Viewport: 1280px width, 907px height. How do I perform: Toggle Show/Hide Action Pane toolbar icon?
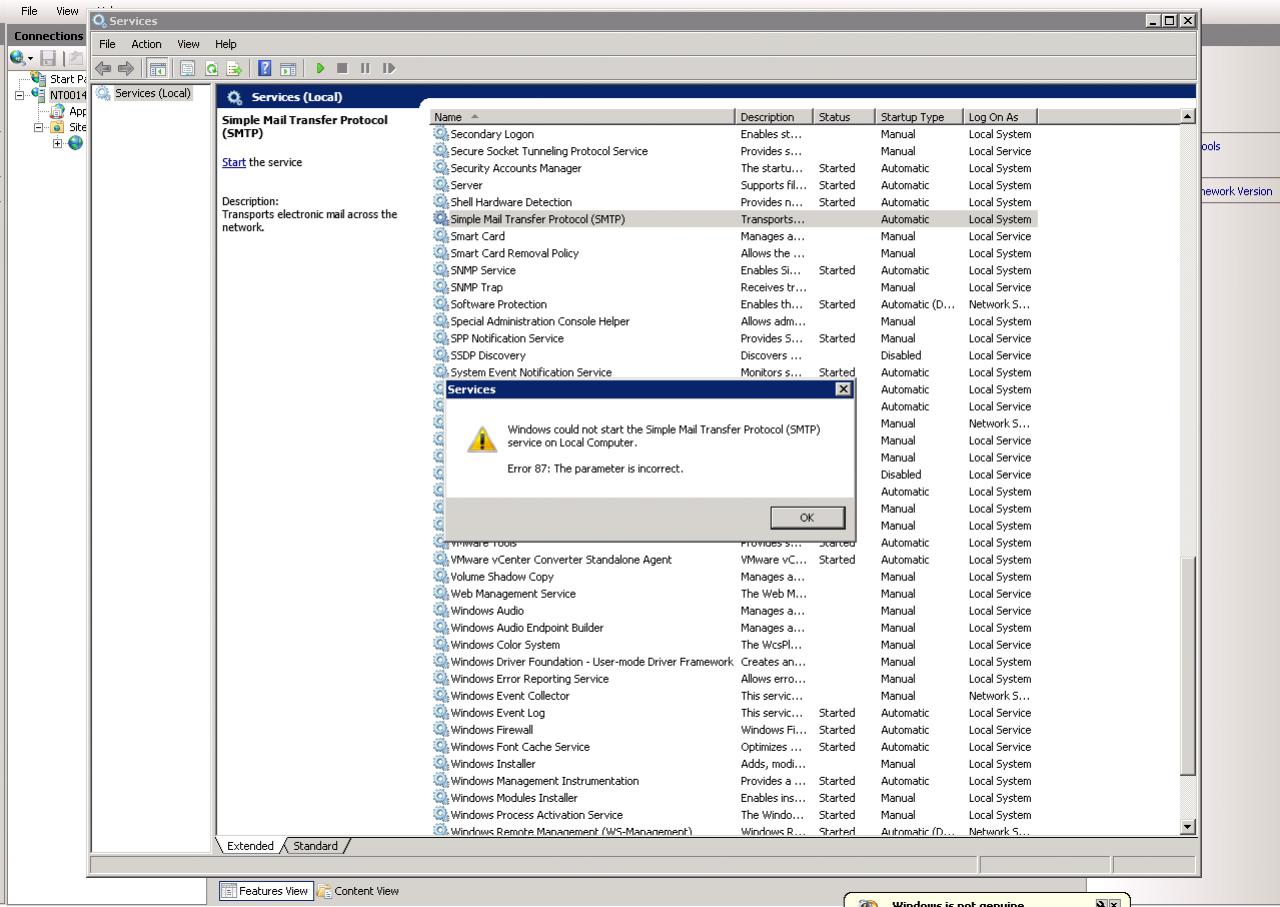click(x=288, y=68)
